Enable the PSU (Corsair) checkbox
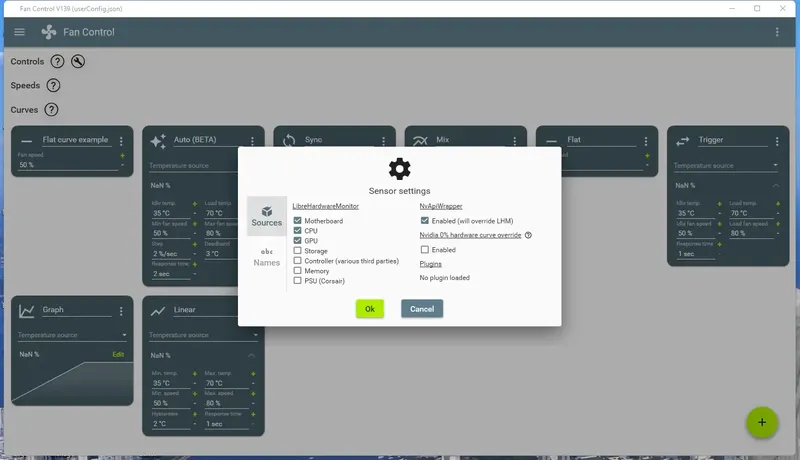This screenshot has width=800, height=460. (297, 280)
